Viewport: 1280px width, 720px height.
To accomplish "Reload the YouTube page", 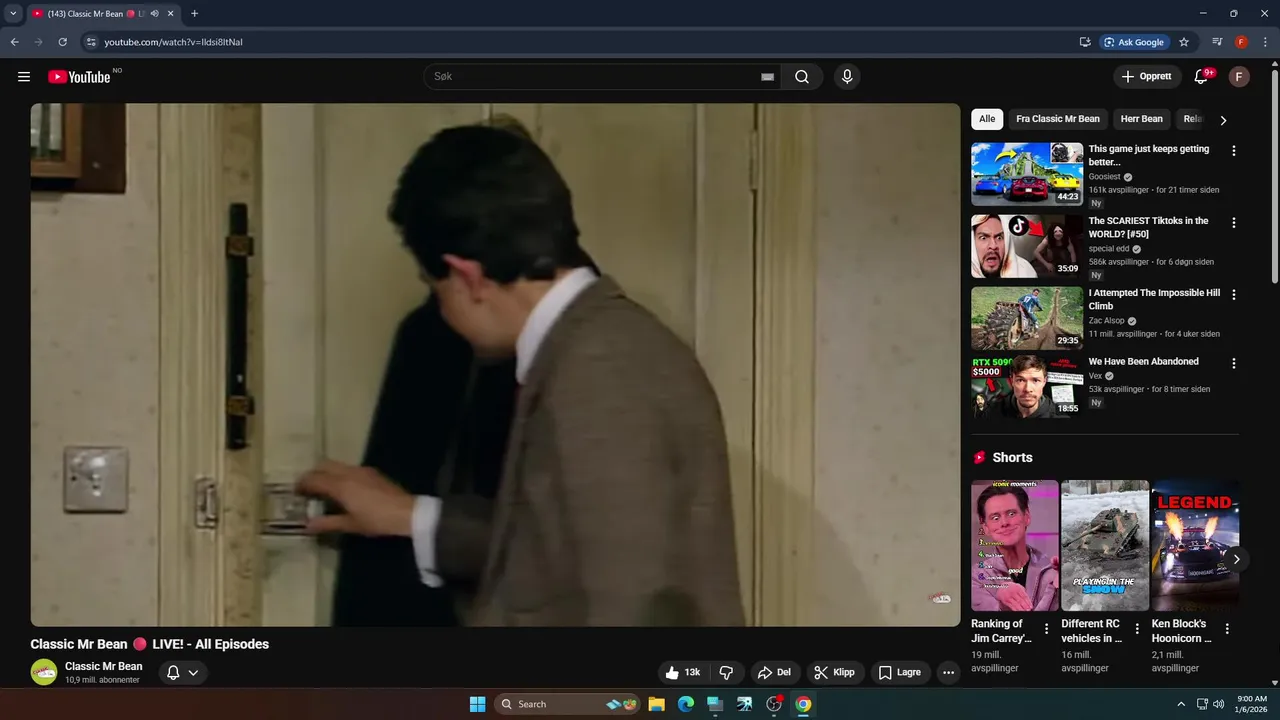I will pos(62,42).
